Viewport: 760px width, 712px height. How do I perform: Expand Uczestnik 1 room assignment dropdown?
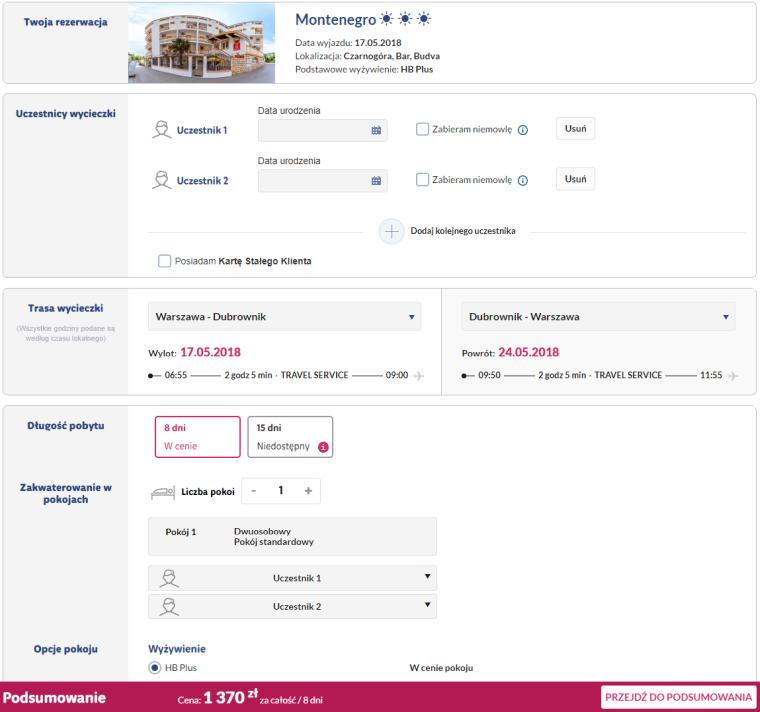[292, 578]
